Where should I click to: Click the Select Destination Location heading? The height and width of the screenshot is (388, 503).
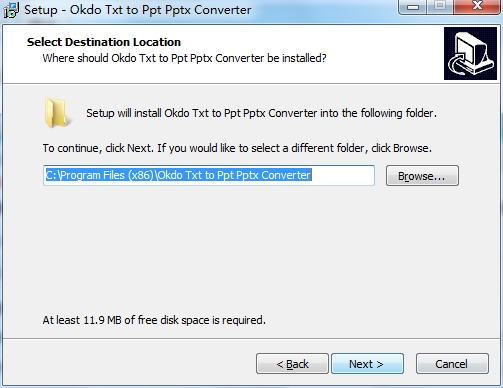(104, 42)
